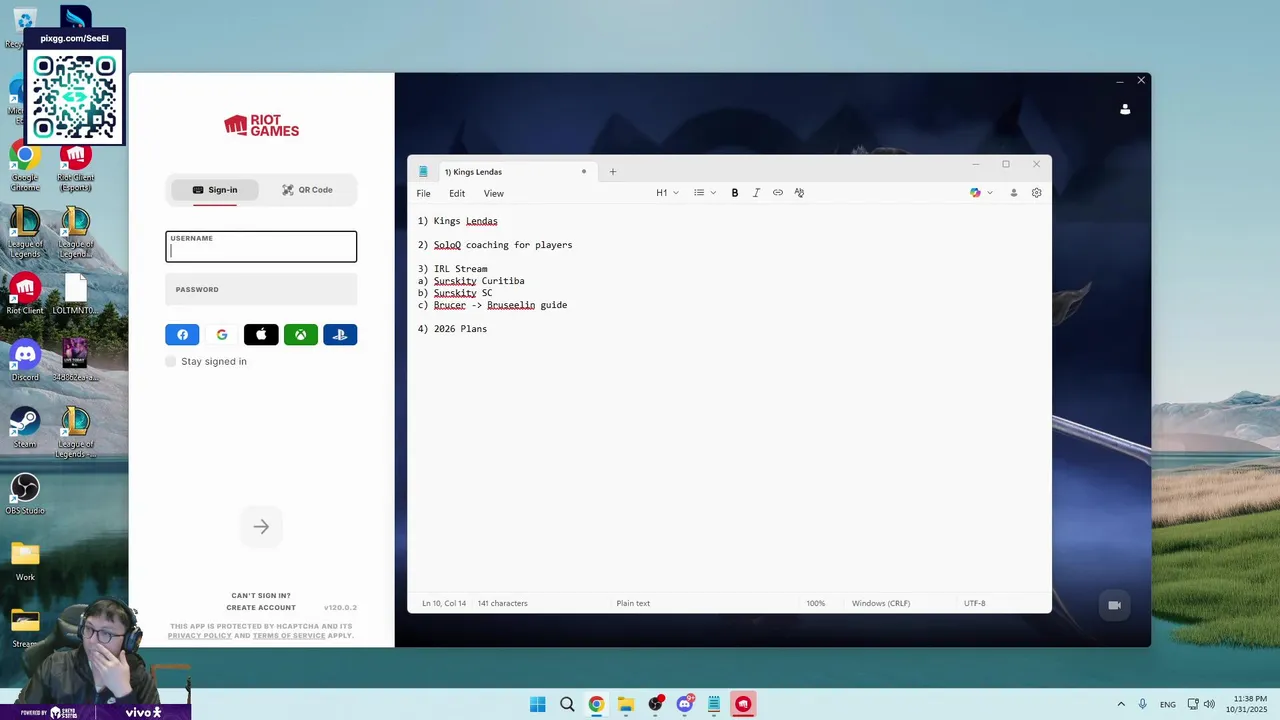The height and width of the screenshot is (720, 1280).
Task: Open File Explorer from taskbar
Action: point(626,704)
